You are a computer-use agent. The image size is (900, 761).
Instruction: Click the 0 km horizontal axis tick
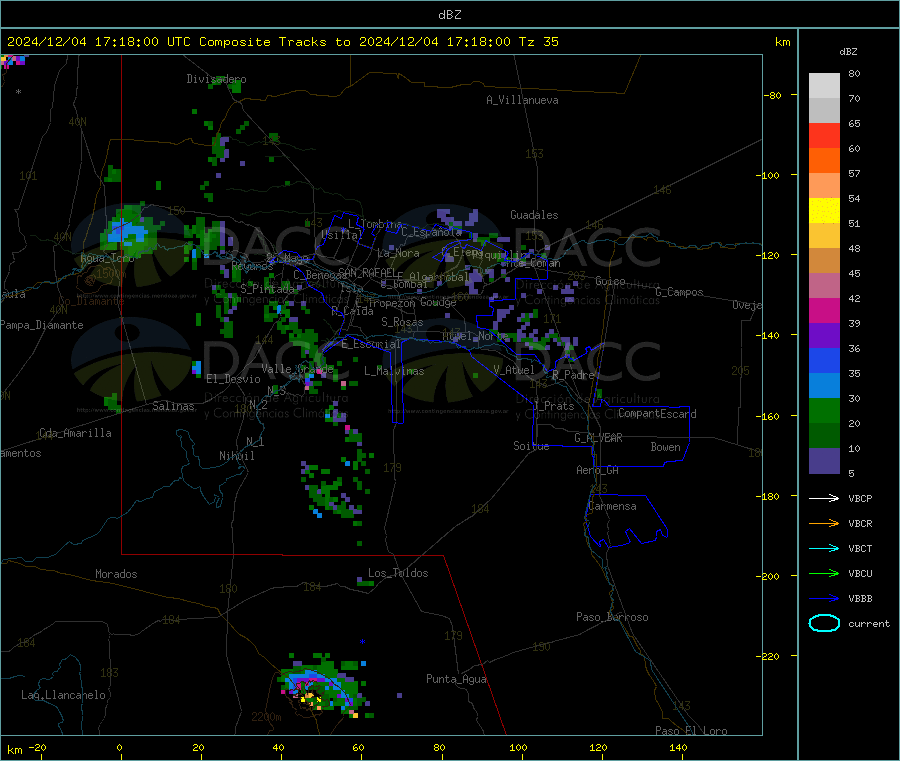pos(119,748)
